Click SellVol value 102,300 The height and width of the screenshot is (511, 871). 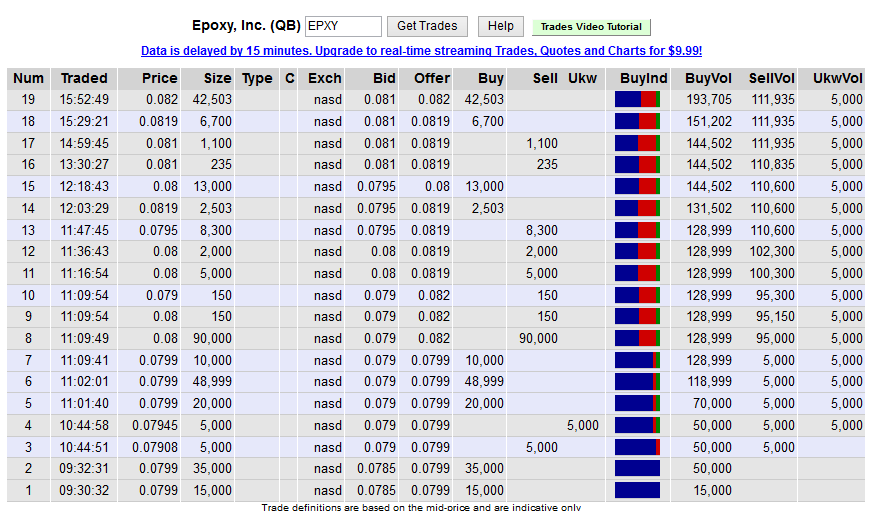click(772, 251)
